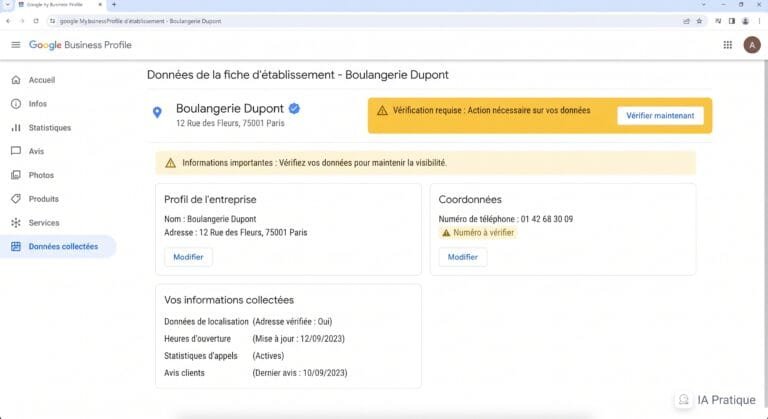Click Modifier in Coordonnées card
The width and height of the screenshot is (768, 419).
[462, 257]
